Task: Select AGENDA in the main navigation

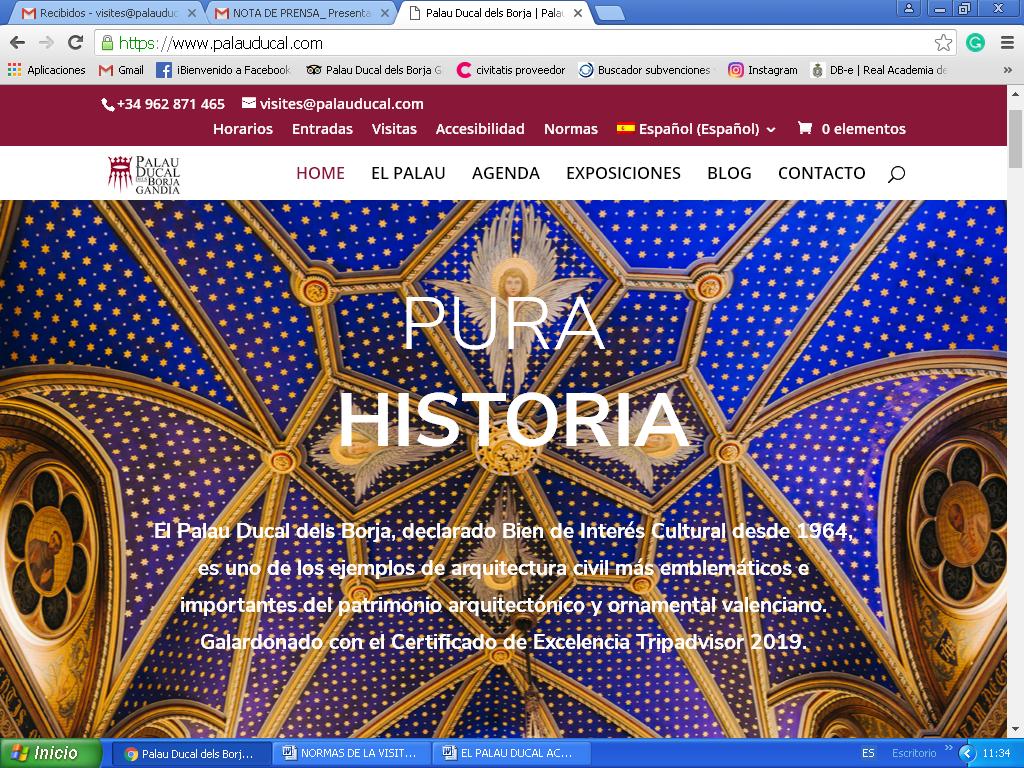Action: (505, 173)
